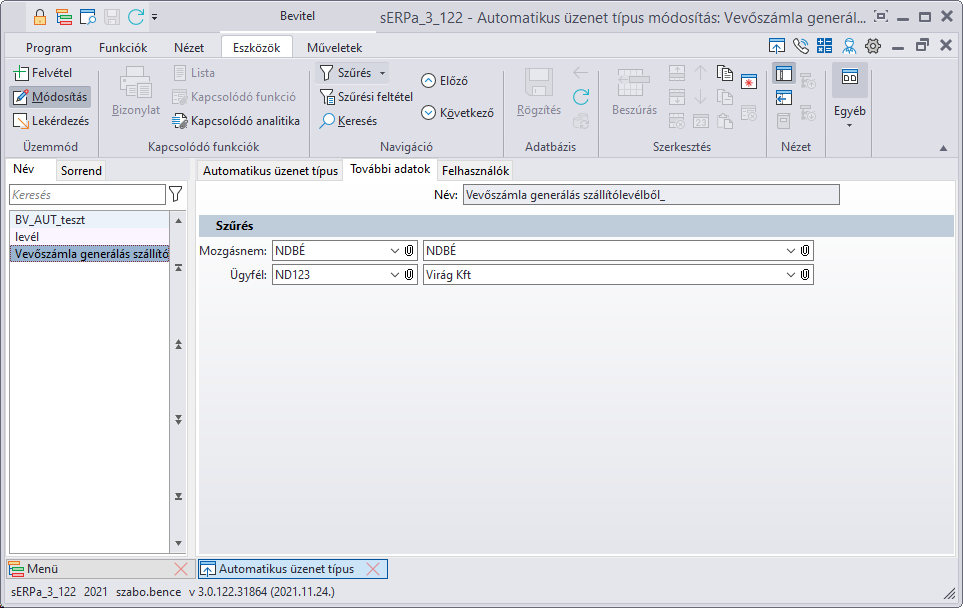Switch to Lekérdezés mode
The width and height of the screenshot is (963, 608).
51,121
